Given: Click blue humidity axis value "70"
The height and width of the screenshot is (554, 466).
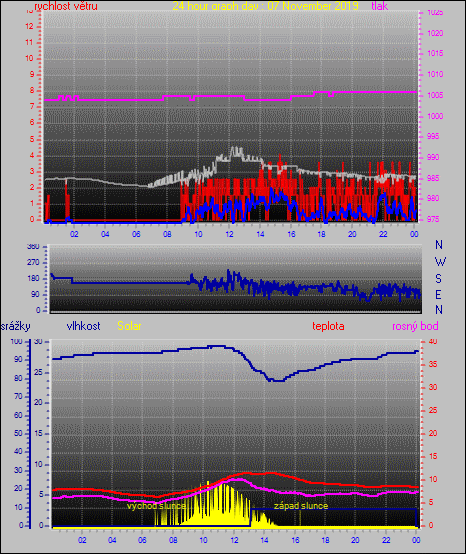Looking at the screenshot, I should [x=18, y=396].
